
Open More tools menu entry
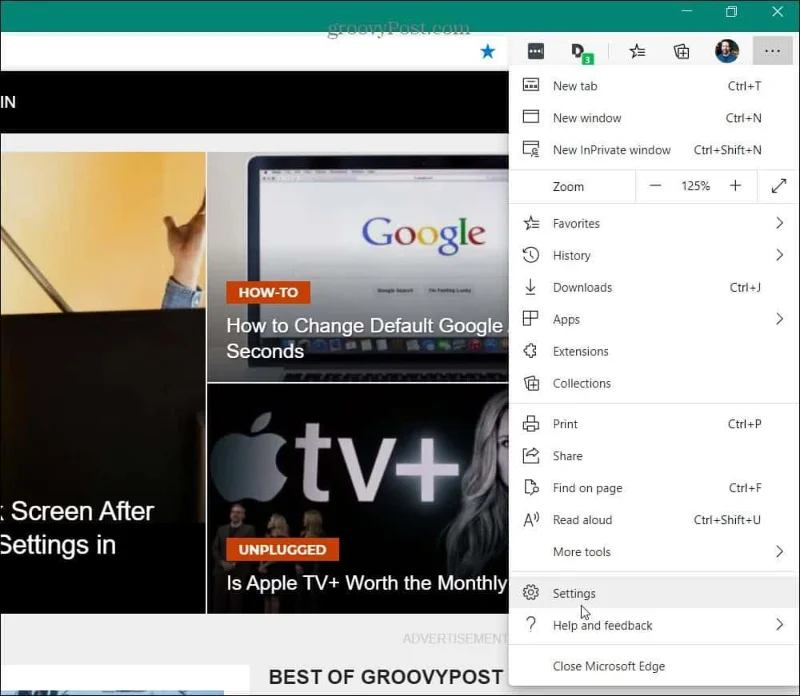tap(654, 552)
